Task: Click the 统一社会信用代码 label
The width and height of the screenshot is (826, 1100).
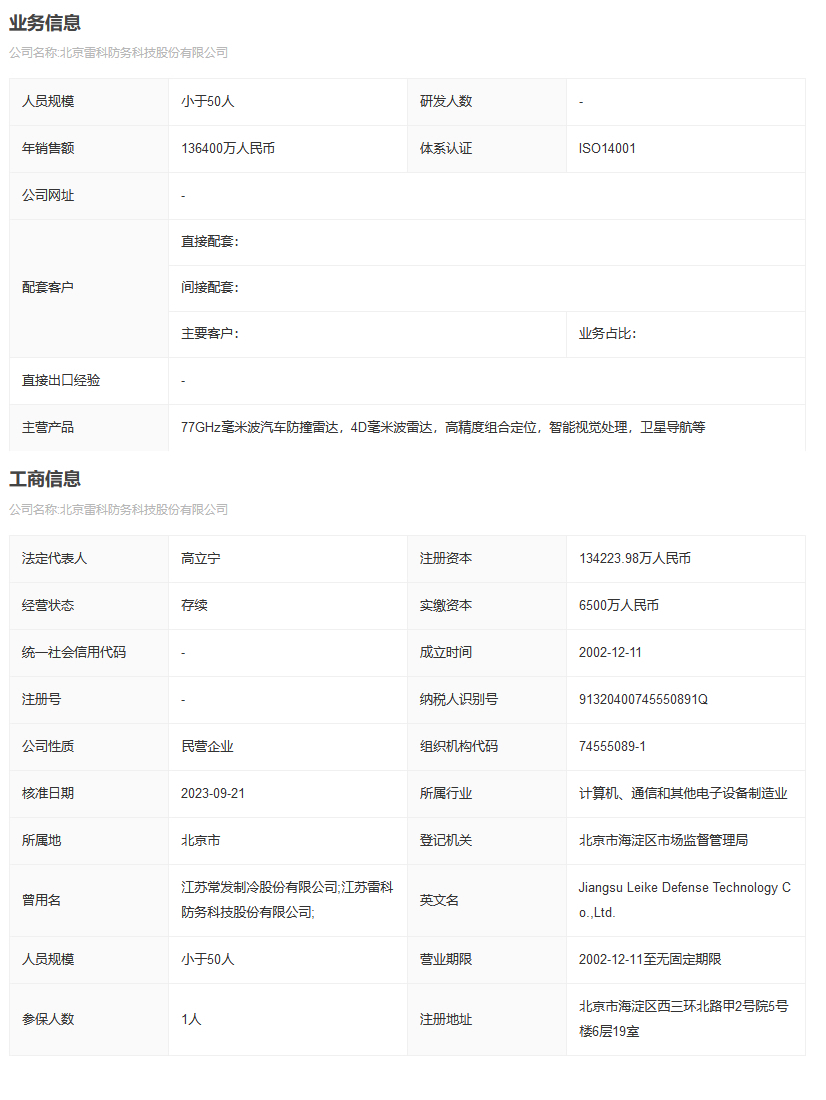Action: point(74,653)
